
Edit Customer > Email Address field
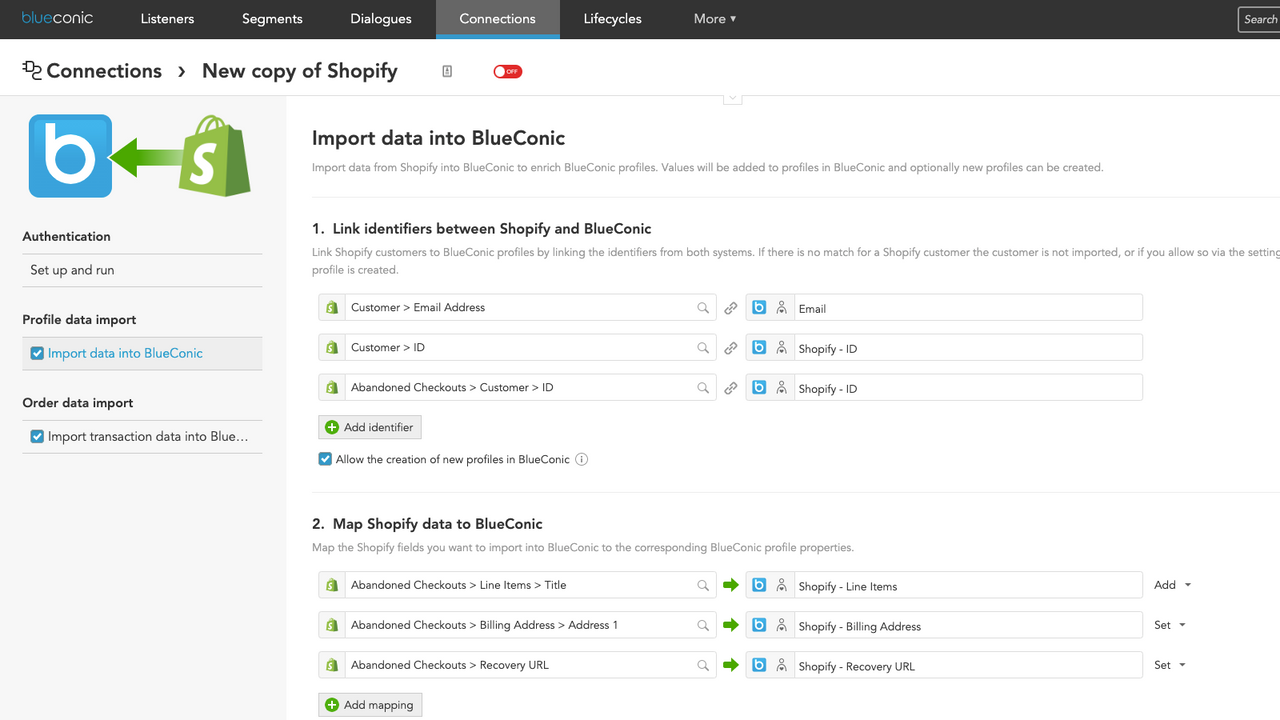click(531, 307)
